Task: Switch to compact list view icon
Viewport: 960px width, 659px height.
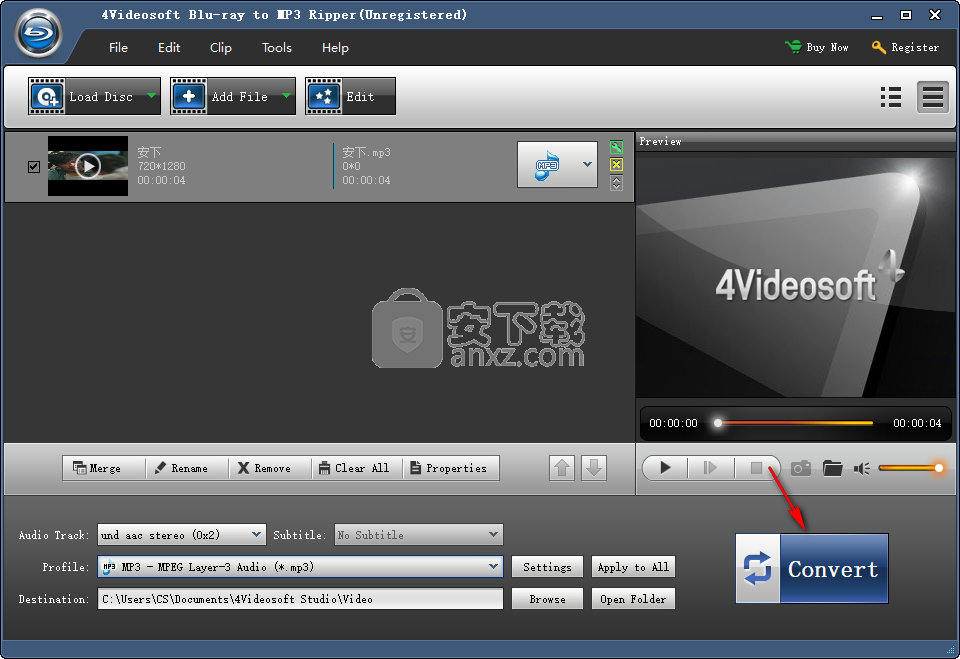Action: point(932,97)
